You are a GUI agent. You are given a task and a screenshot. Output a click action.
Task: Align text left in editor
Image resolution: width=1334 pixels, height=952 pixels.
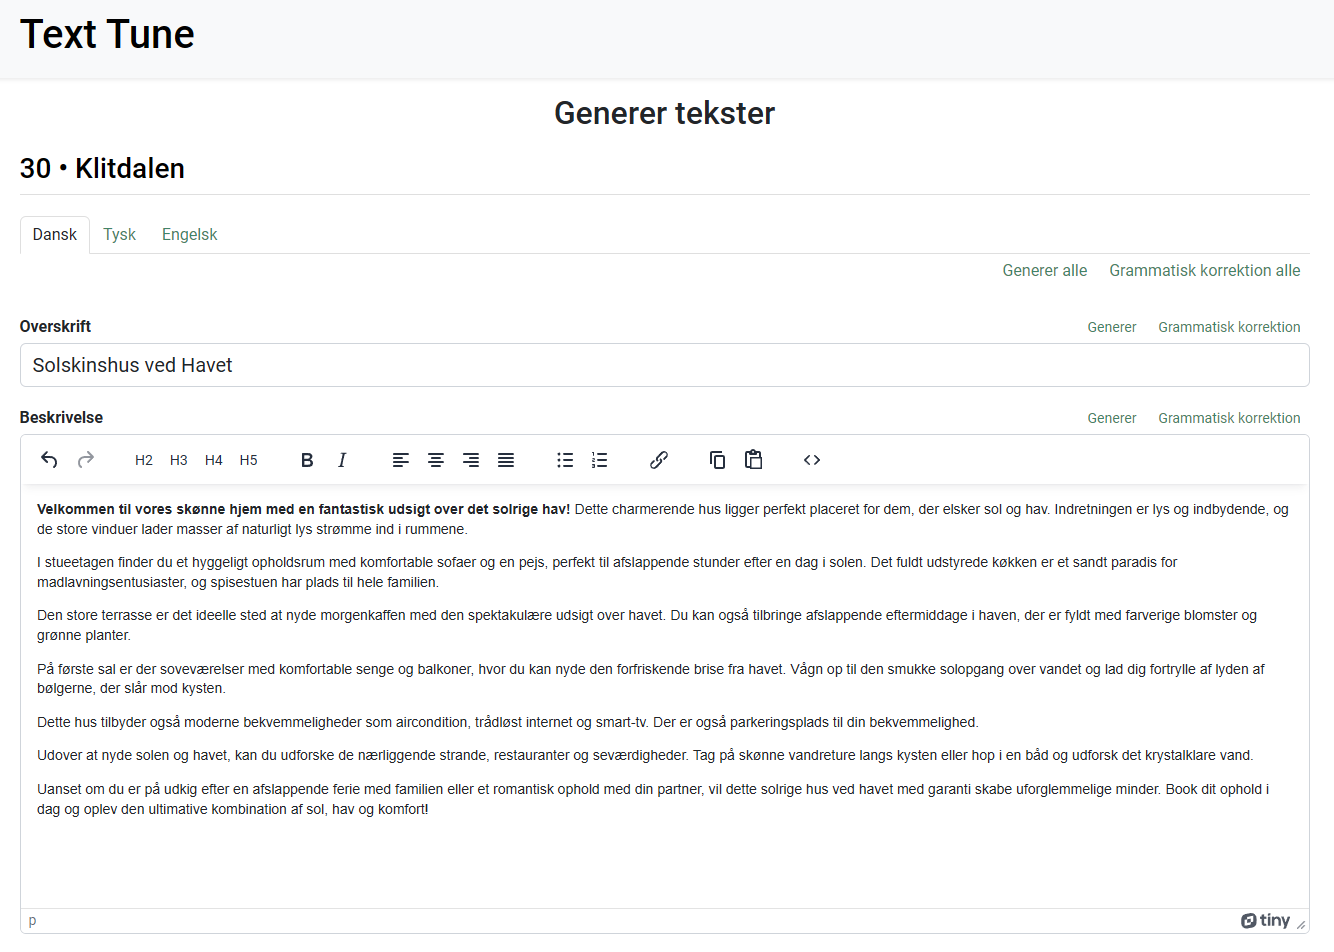coord(401,460)
